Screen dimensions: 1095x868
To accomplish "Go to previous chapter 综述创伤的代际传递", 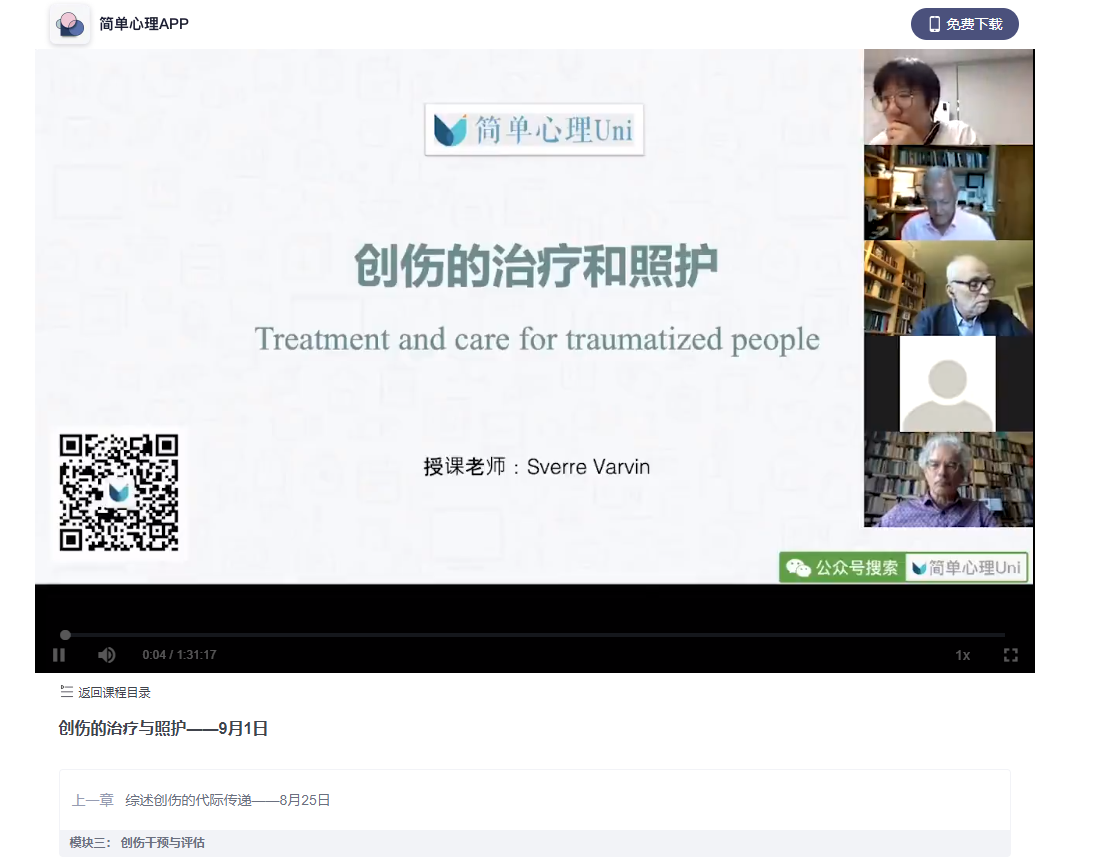I will 227,800.
